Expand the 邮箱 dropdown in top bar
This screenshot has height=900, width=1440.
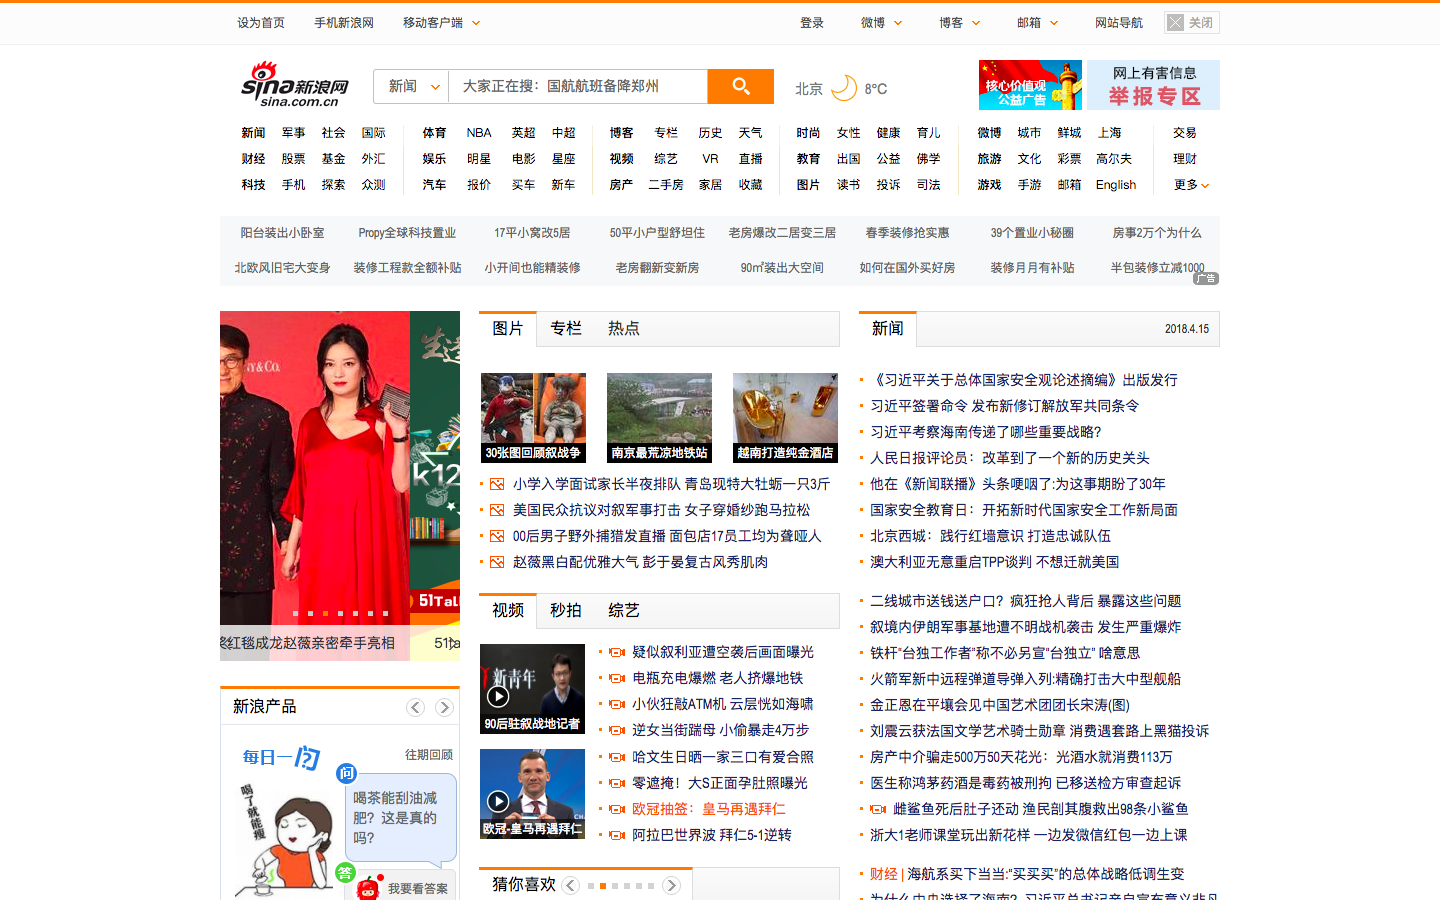(1037, 22)
